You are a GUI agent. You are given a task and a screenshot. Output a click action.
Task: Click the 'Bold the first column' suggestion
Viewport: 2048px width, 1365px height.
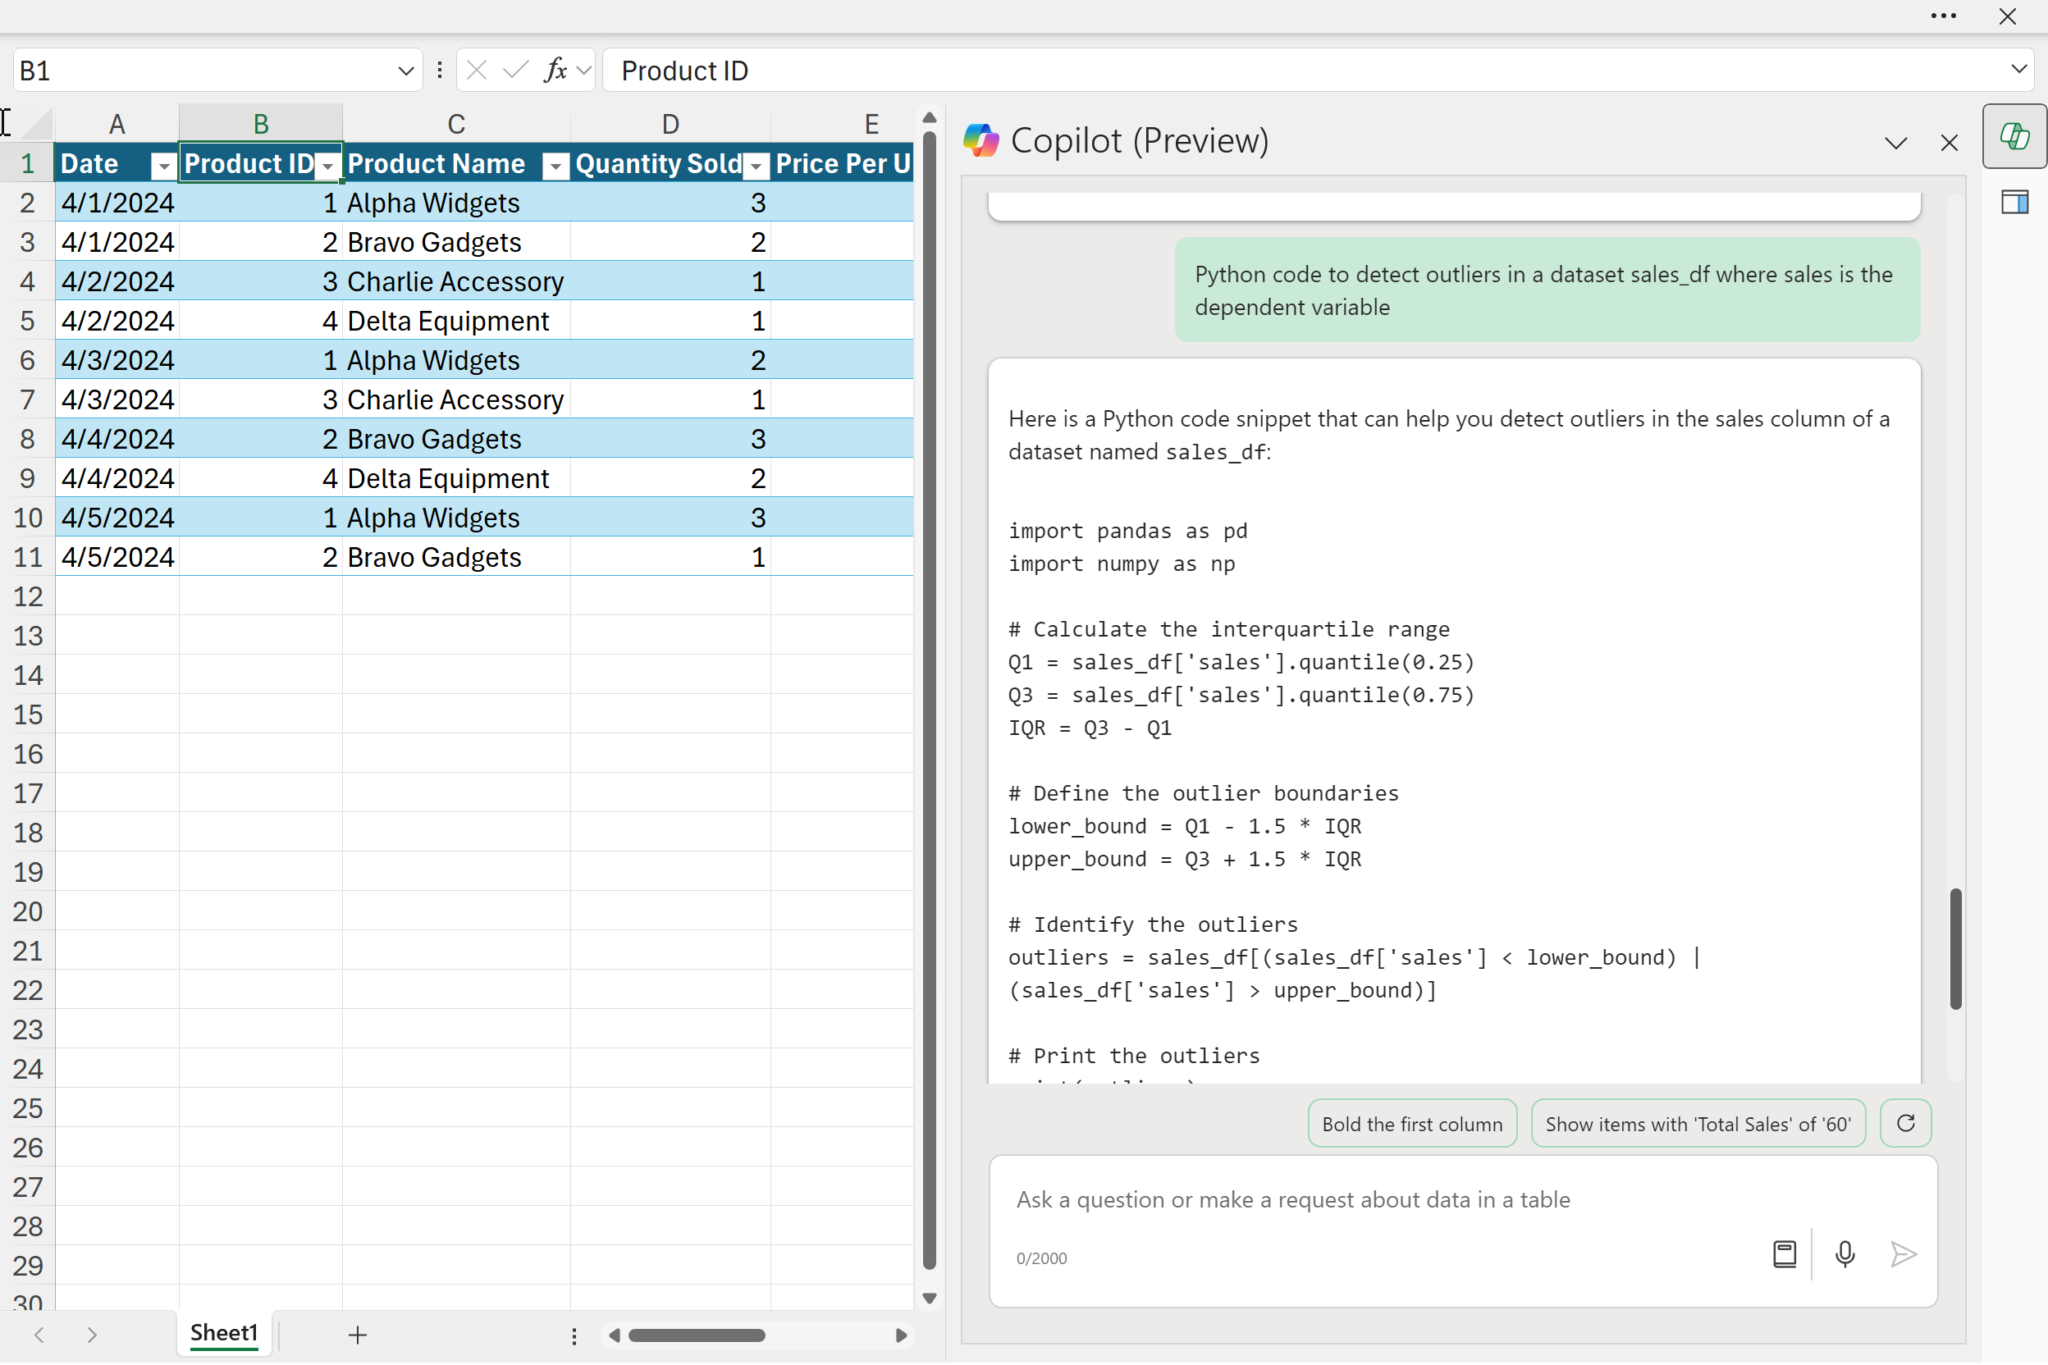coord(1411,1124)
